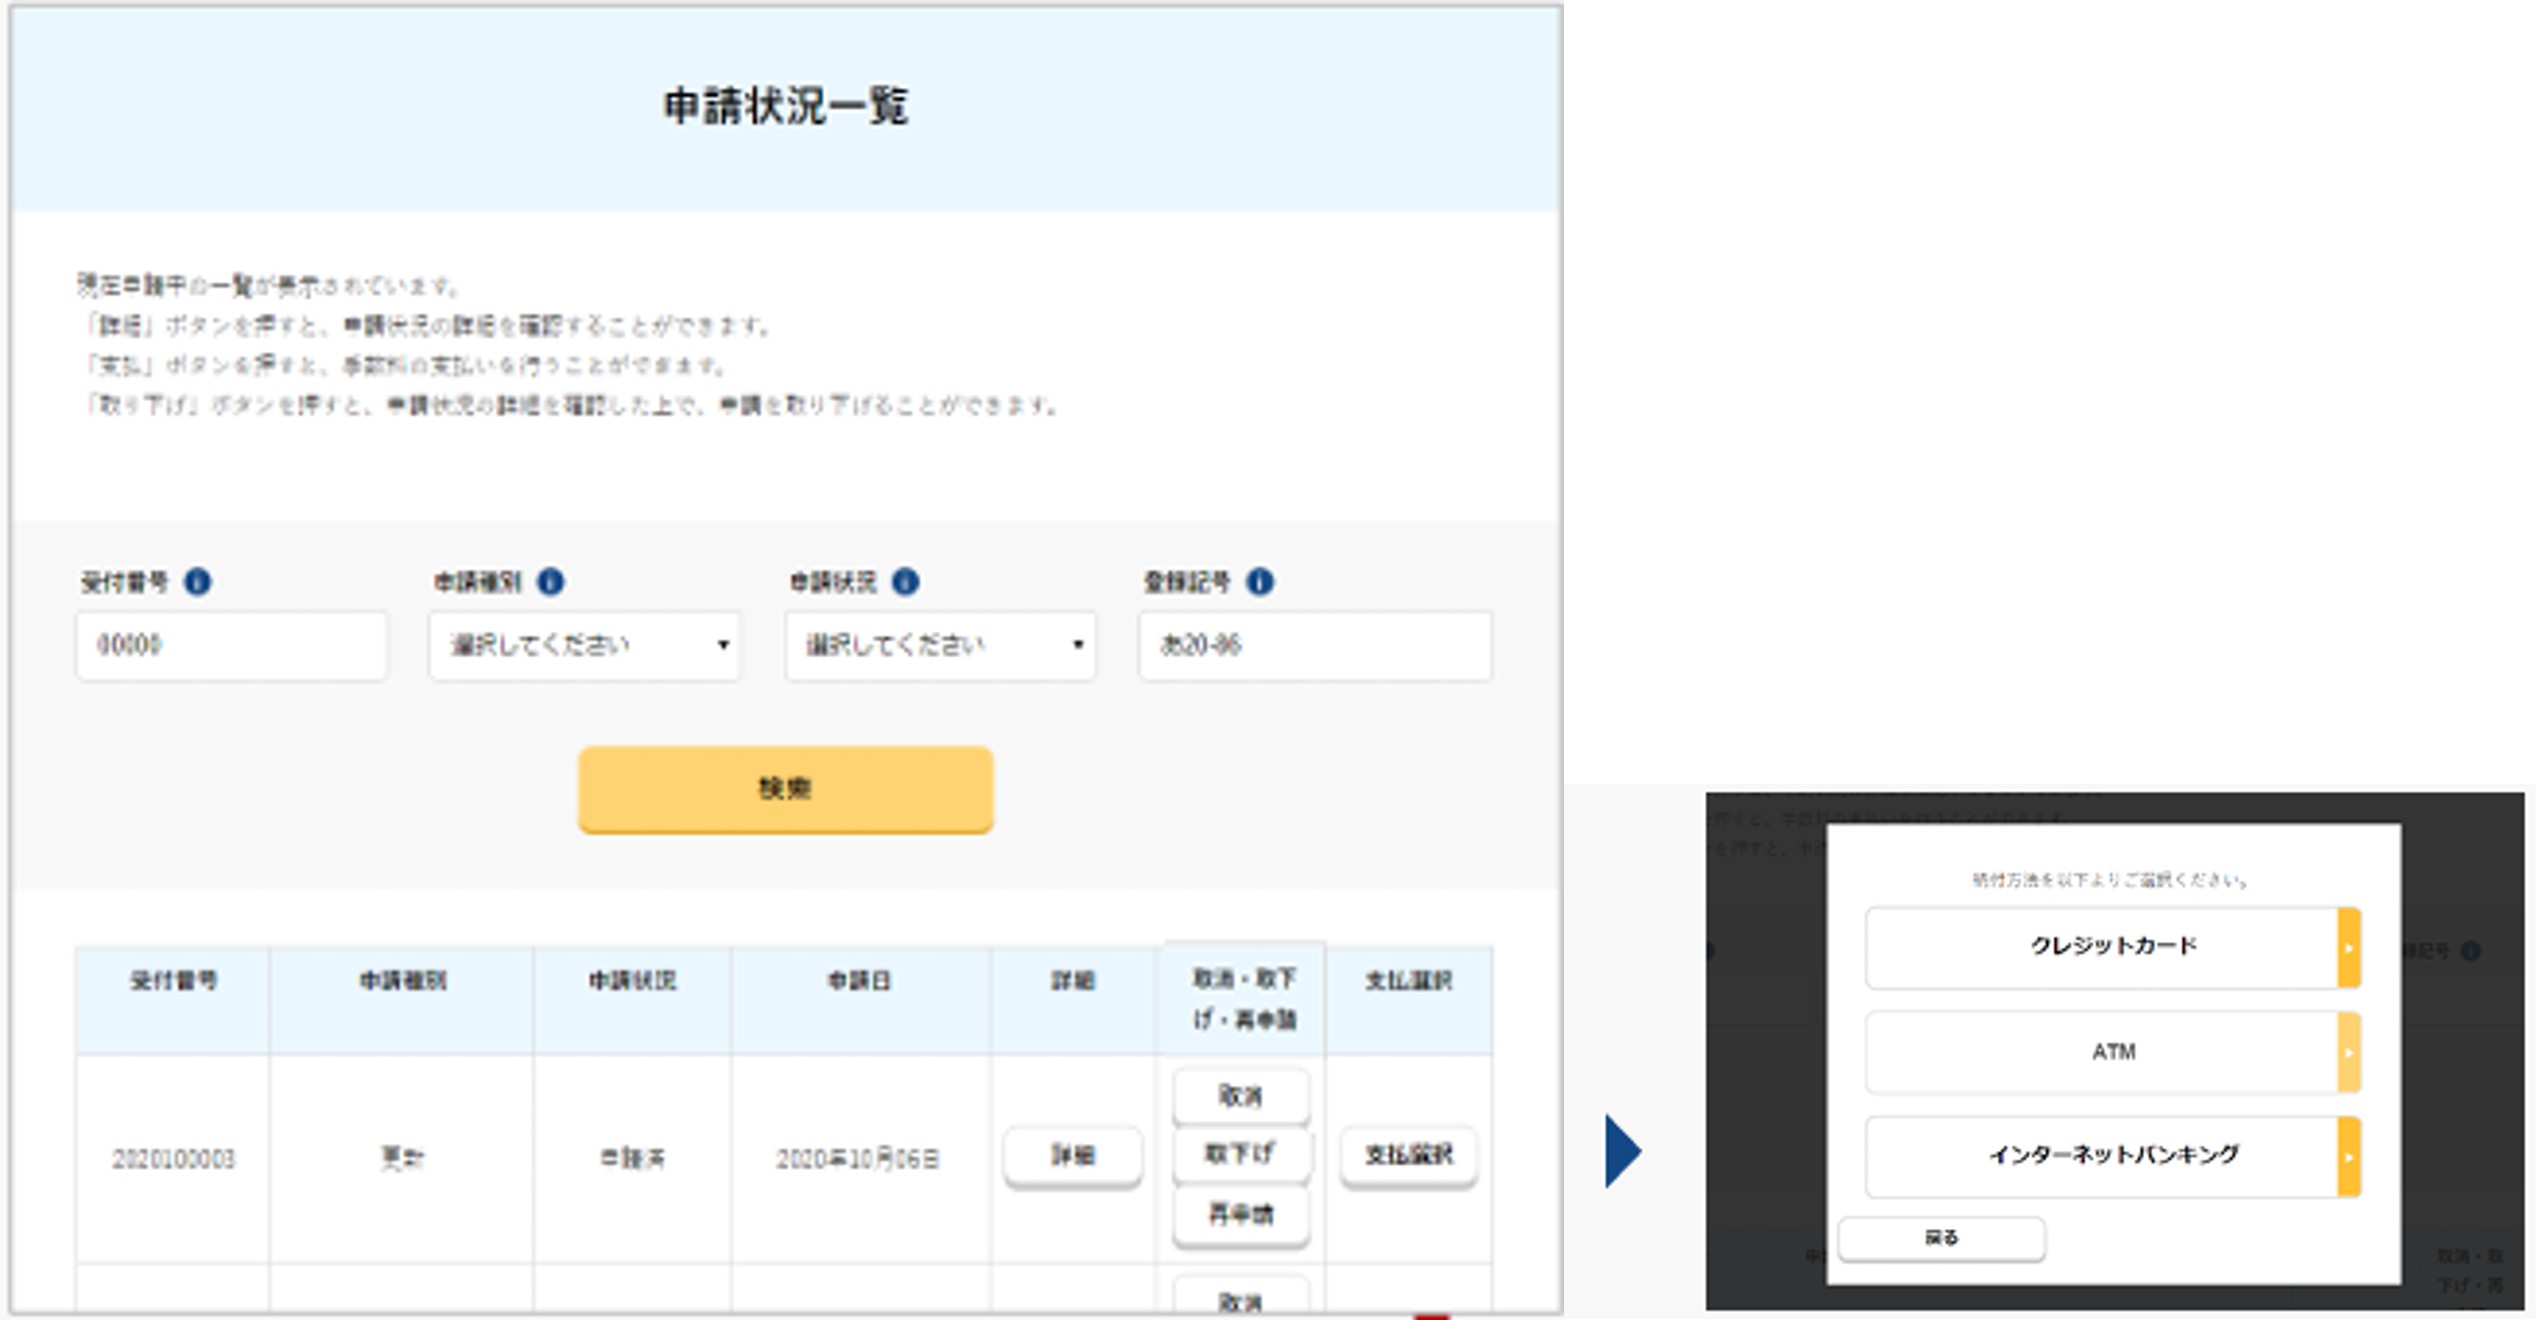Click yellow arrow on クレジットカード option
The width and height of the screenshot is (2536, 1320).
click(x=2349, y=947)
